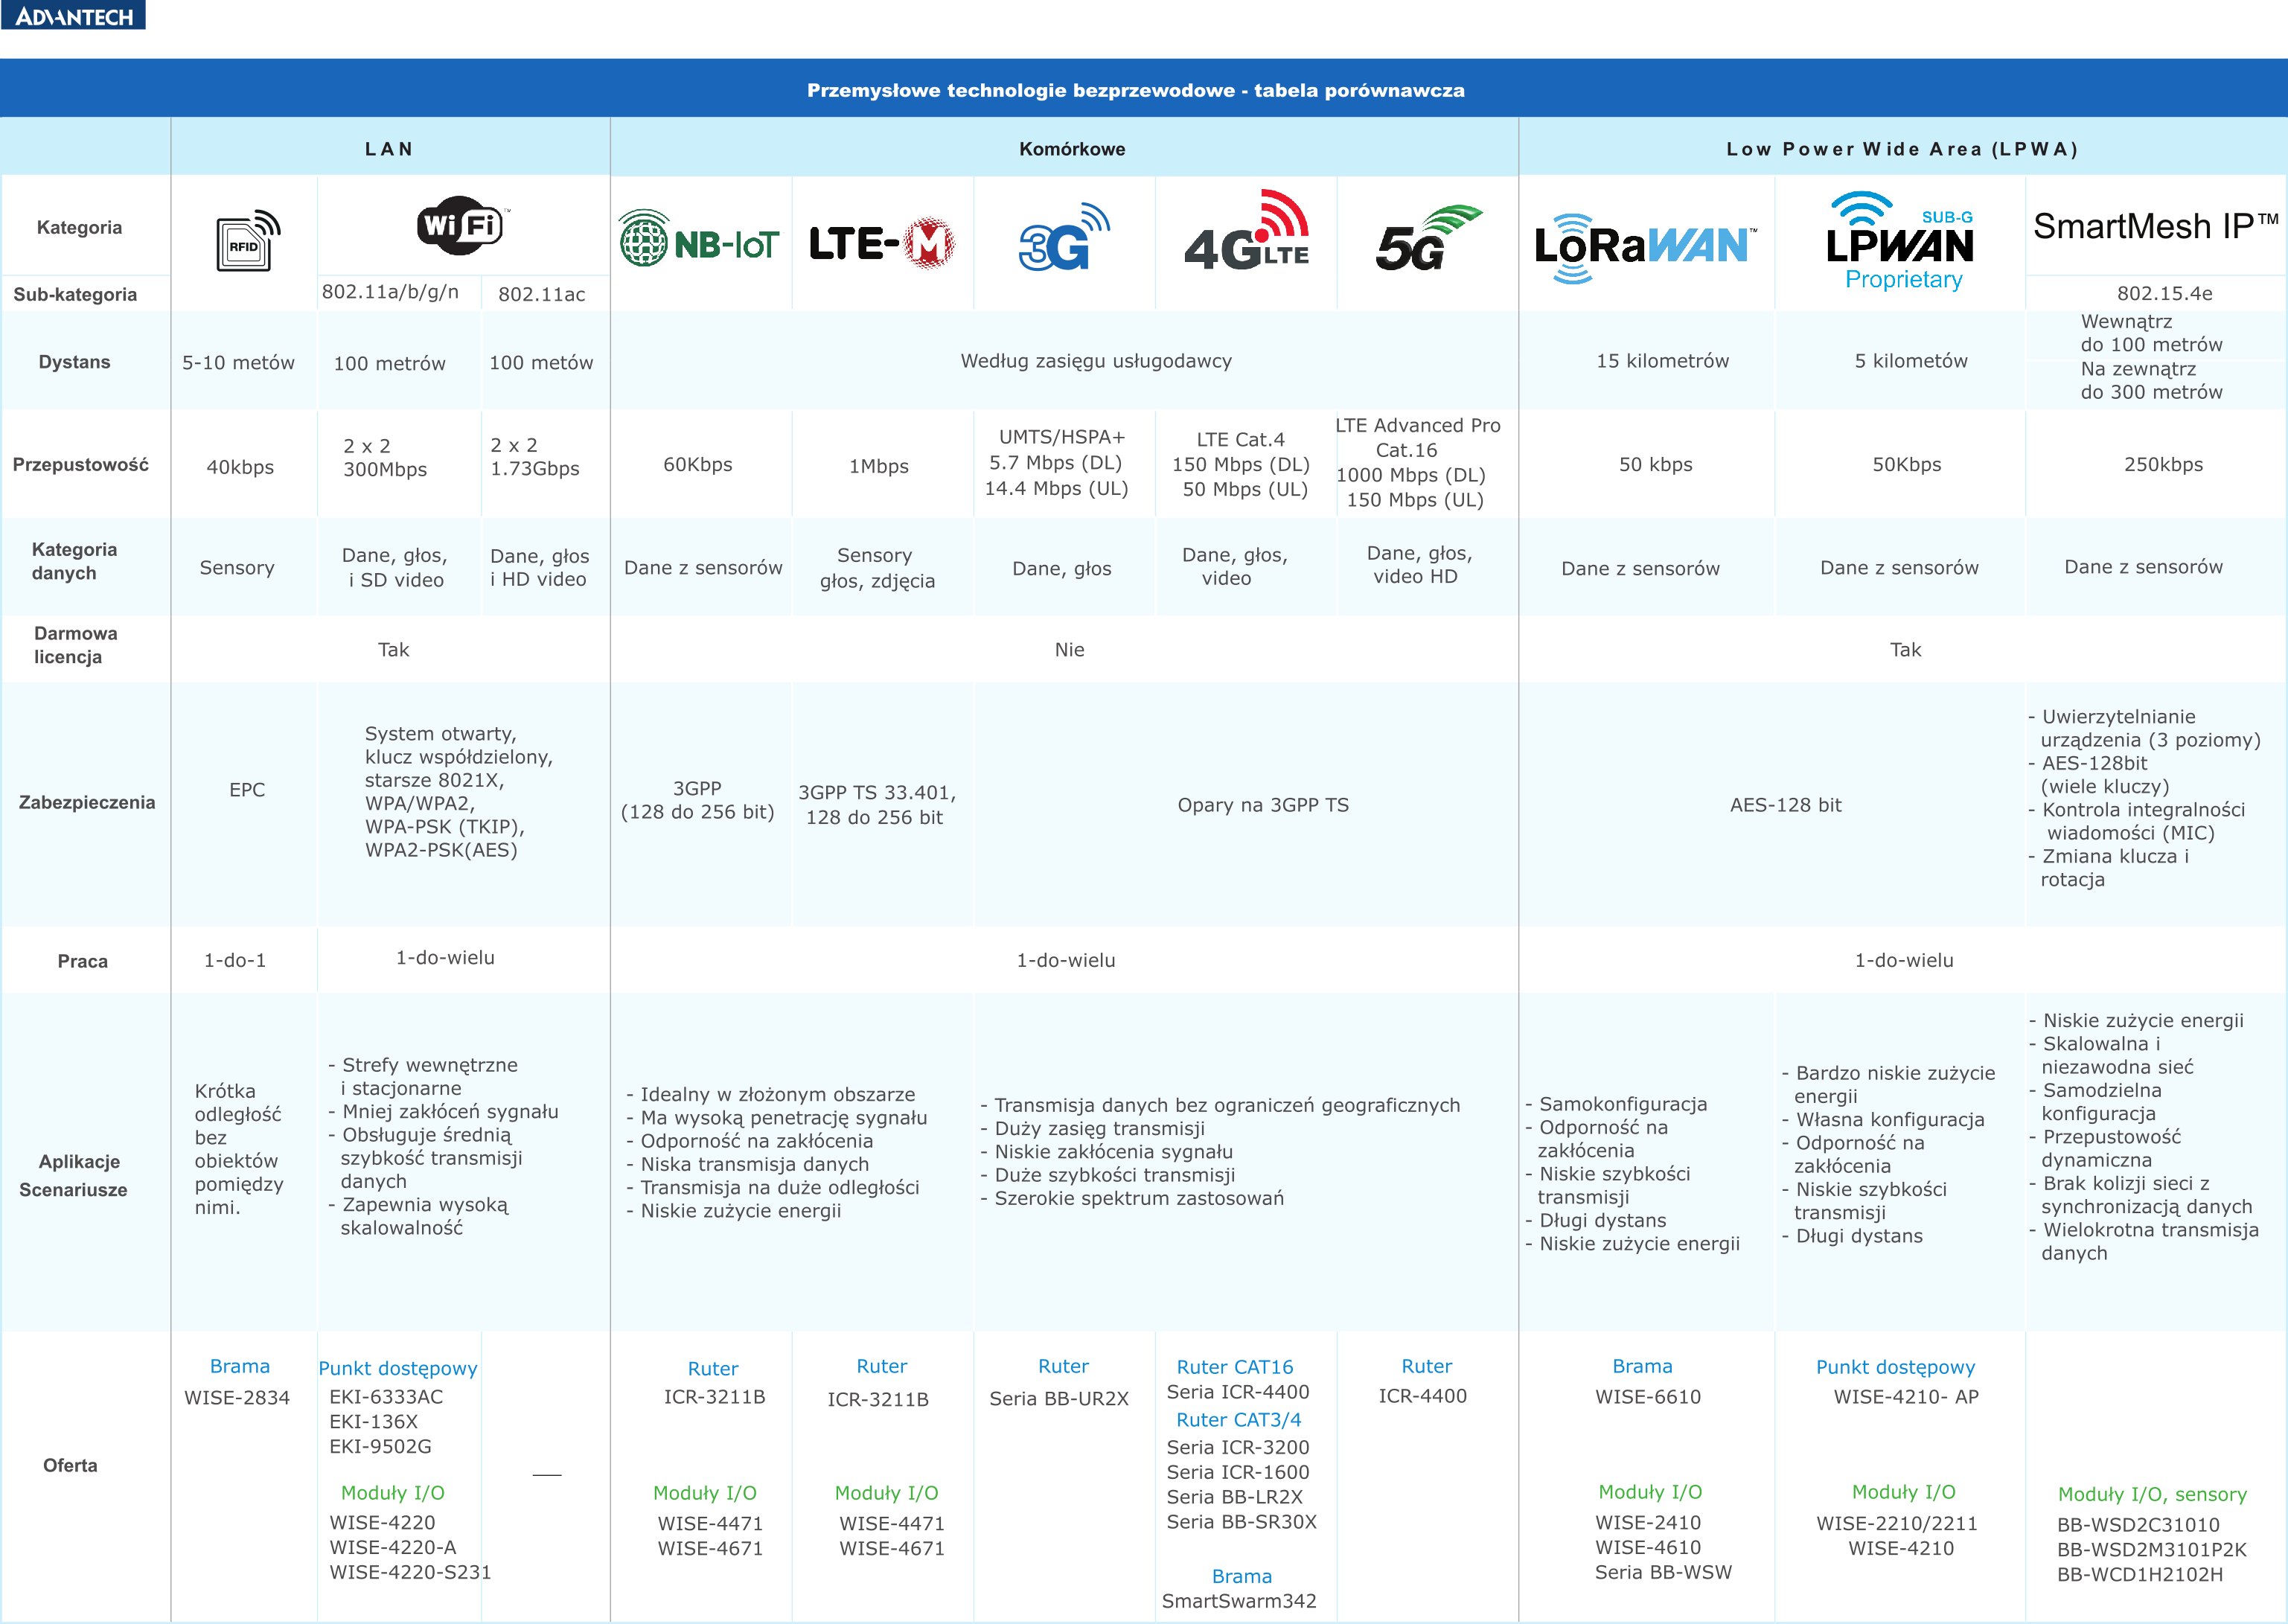
Task: Click the Praca row label
Action: (83, 961)
